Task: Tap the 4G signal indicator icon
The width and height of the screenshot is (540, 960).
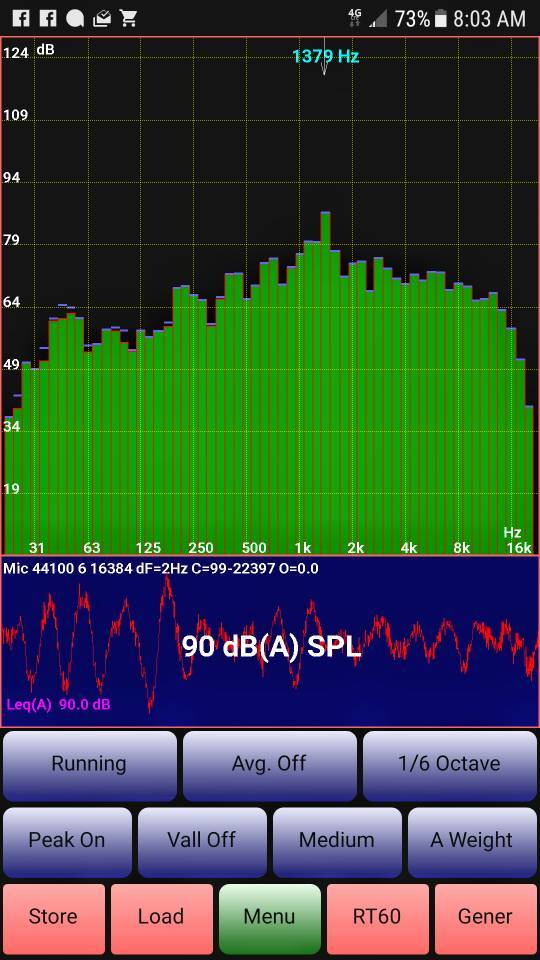Action: [354, 19]
